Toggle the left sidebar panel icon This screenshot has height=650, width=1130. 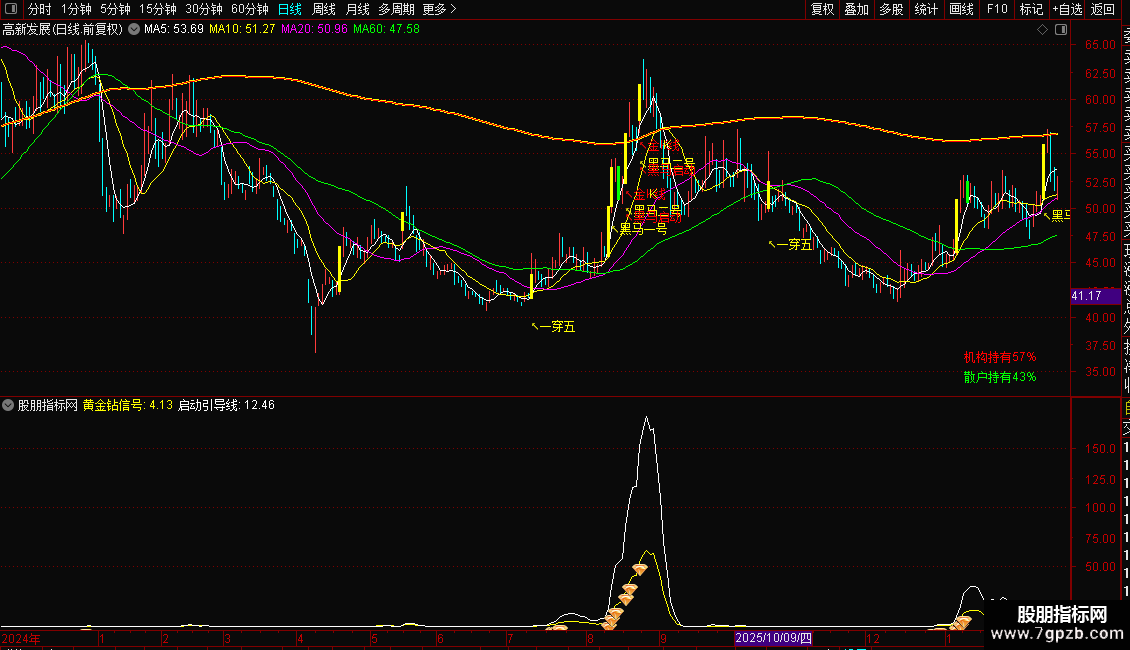pyautogui.click(x=12, y=10)
